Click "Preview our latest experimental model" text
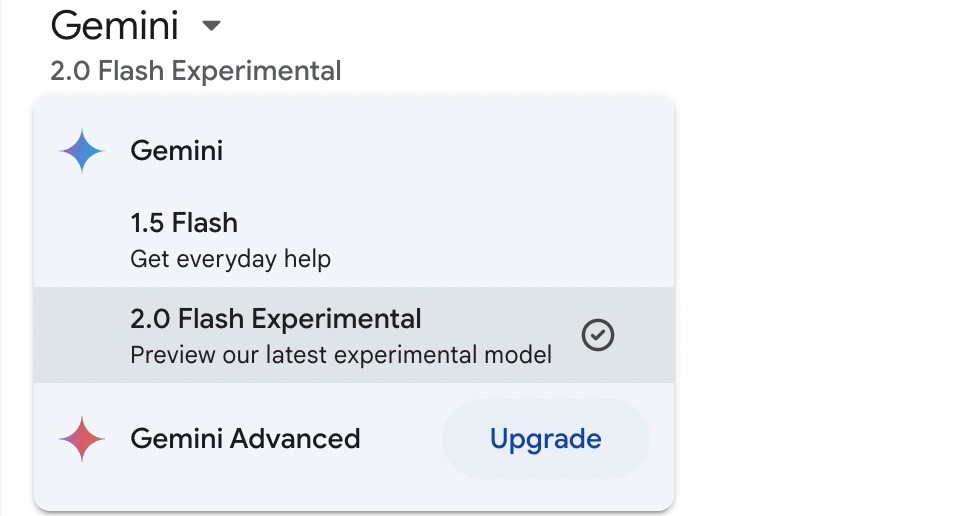The height and width of the screenshot is (516, 963). 341,354
